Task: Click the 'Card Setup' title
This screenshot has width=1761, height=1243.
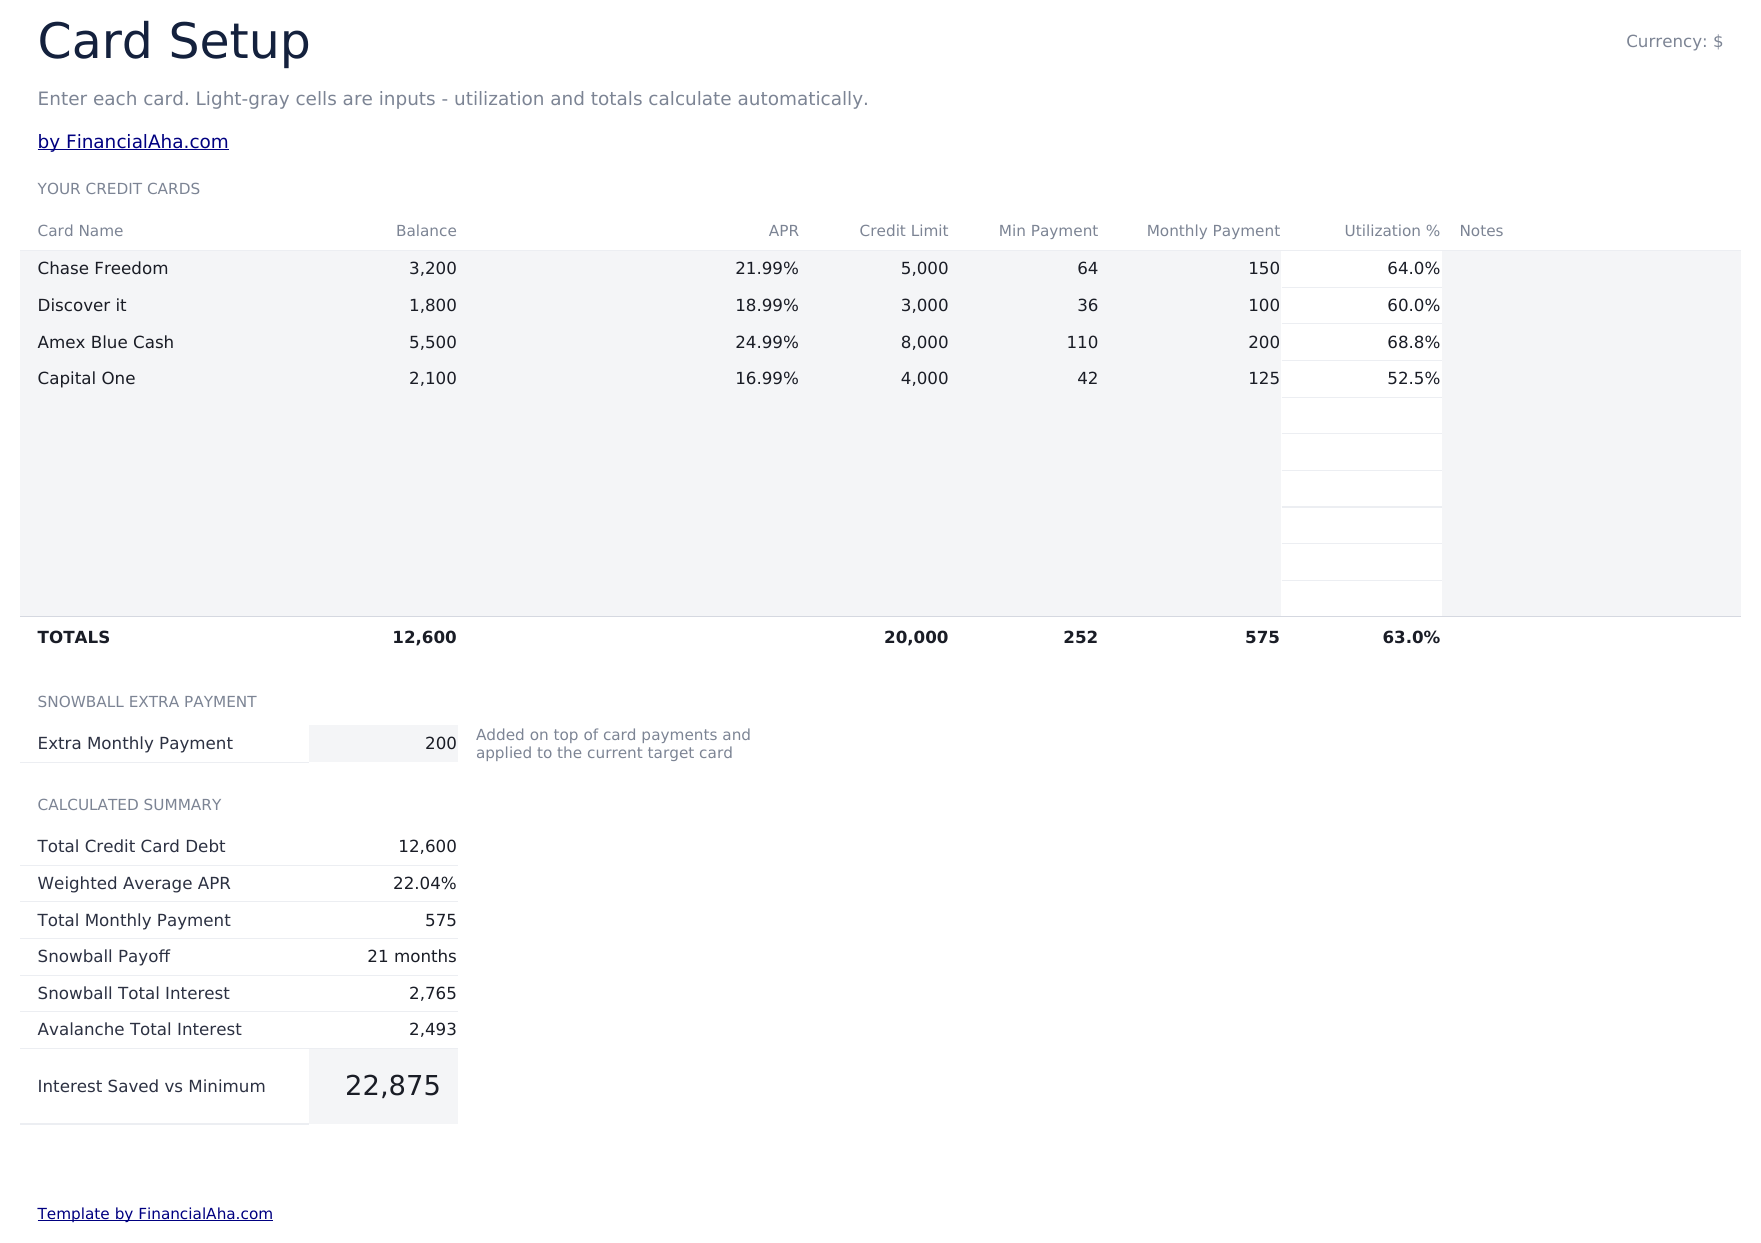Action: pyautogui.click(x=174, y=42)
